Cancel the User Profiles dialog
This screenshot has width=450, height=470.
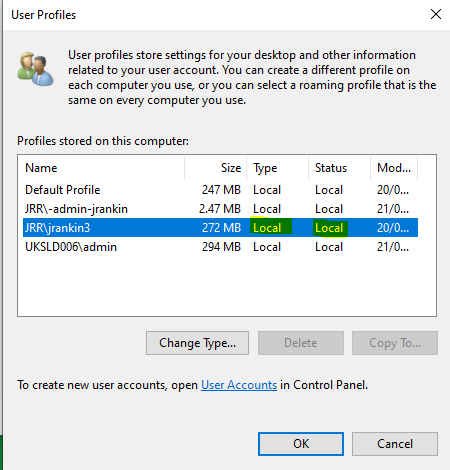pyautogui.click(x=395, y=444)
